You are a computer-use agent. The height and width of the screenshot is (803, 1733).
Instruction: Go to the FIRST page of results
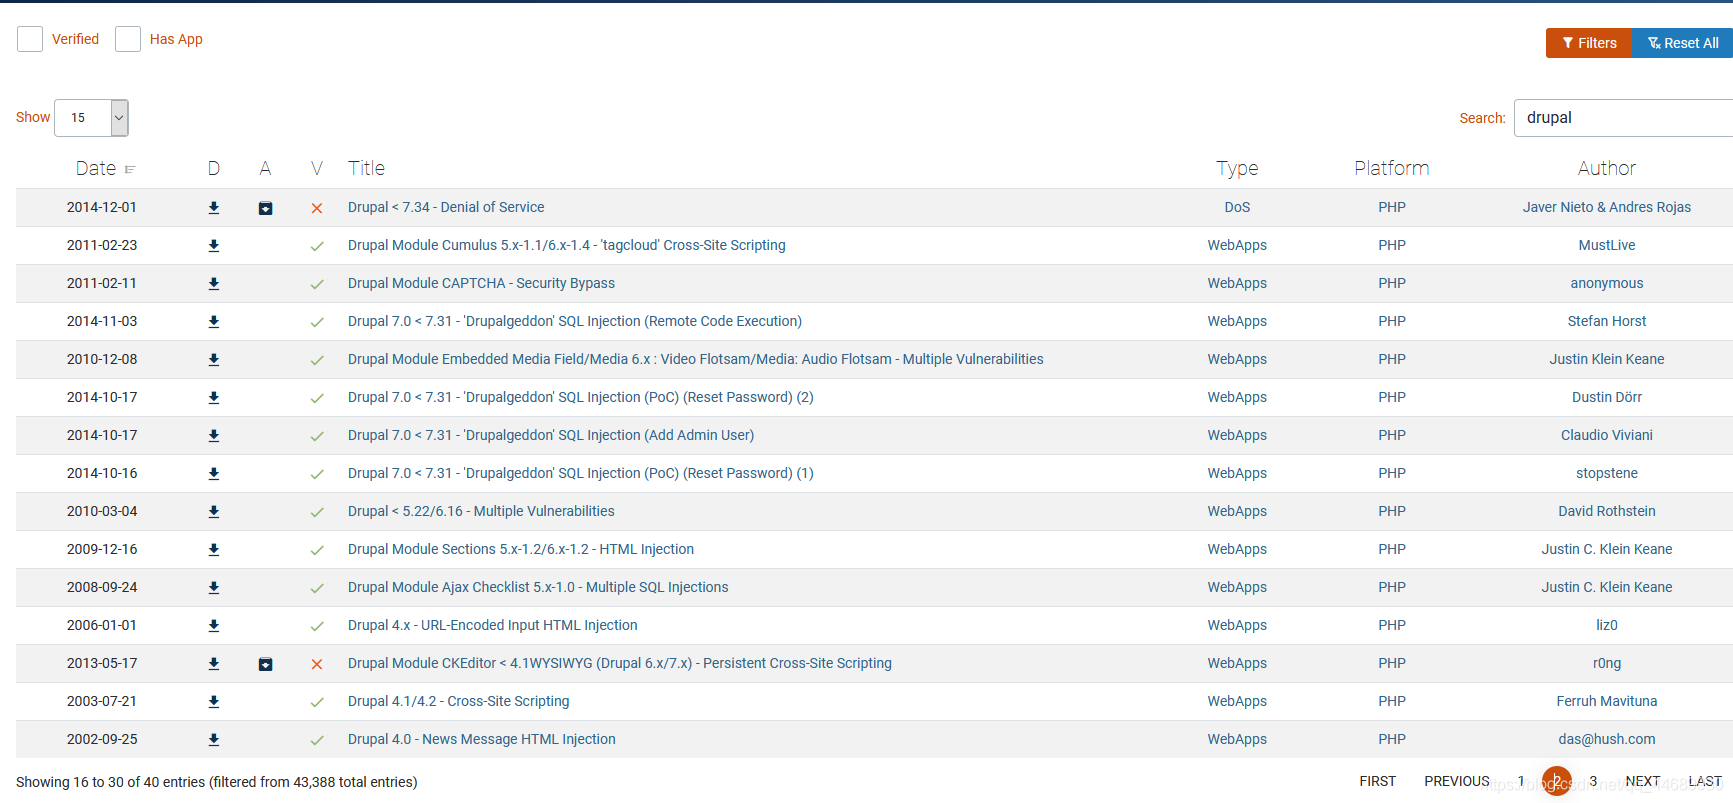click(x=1377, y=781)
